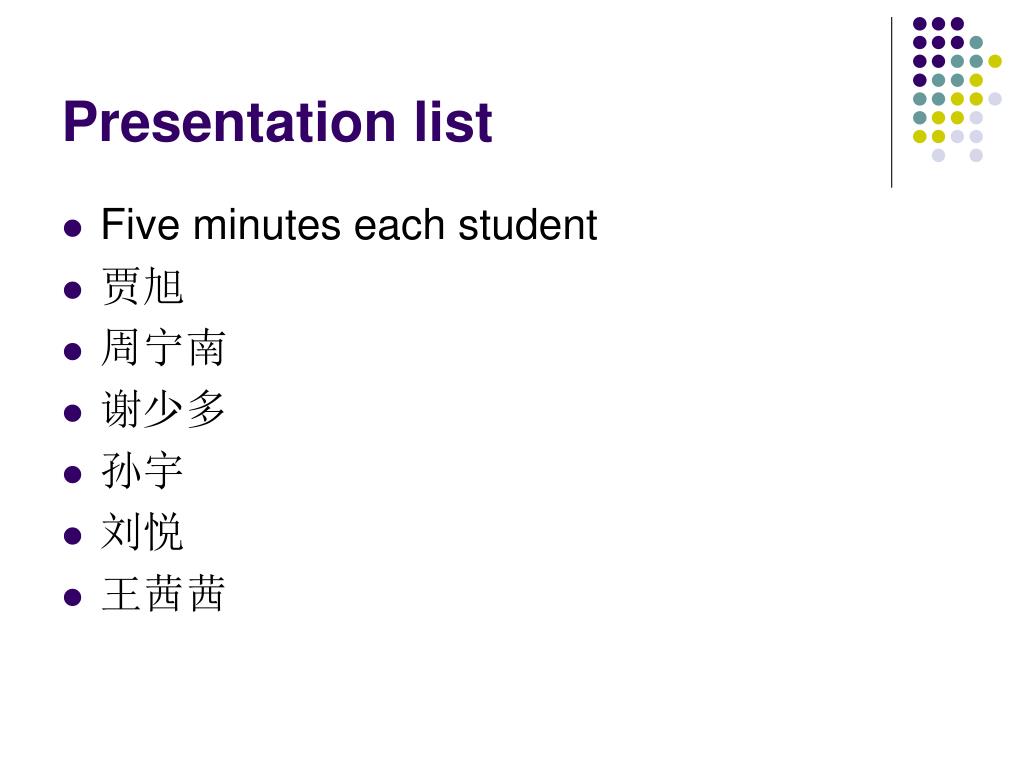
Task: Click the rightmost yellow dot in dot pattern
Action: pos(995,61)
